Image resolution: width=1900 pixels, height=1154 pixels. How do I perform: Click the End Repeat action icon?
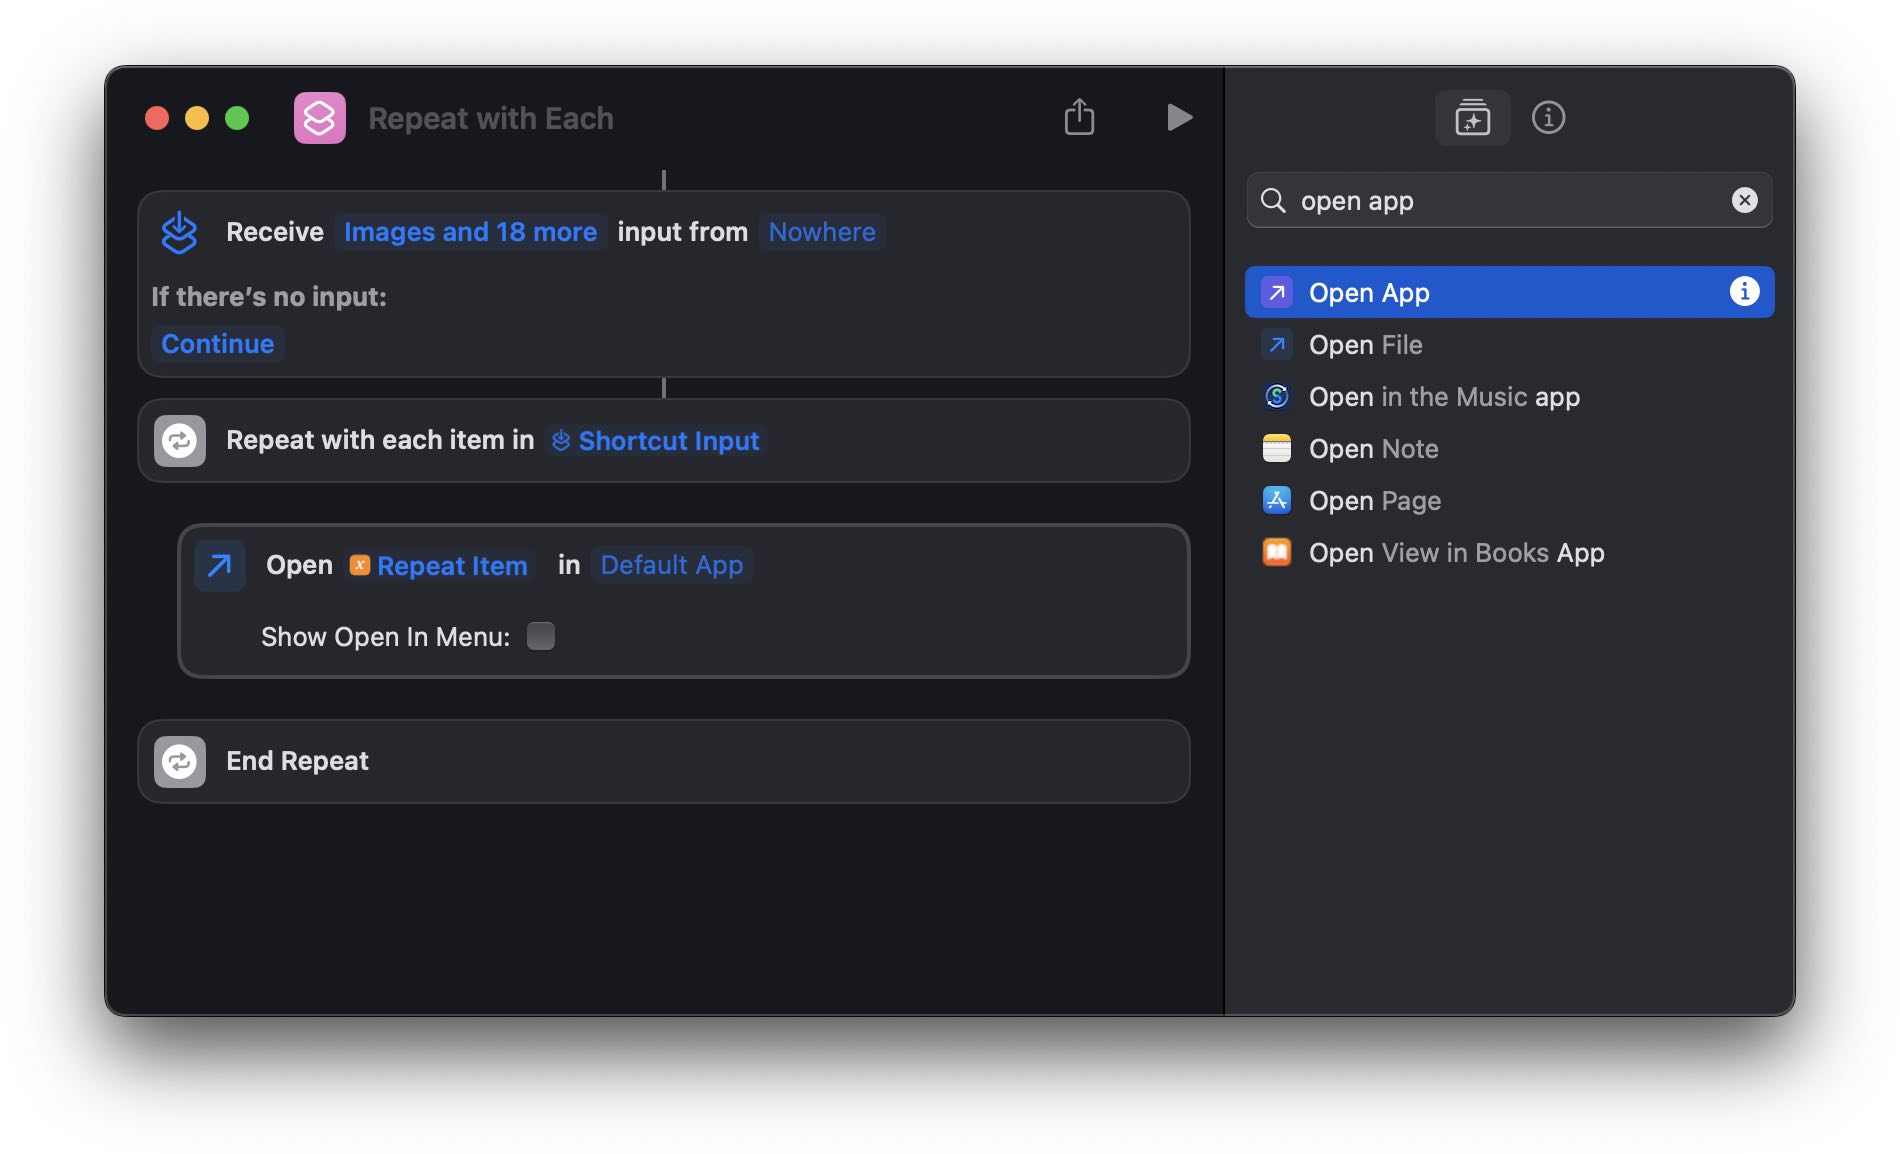coord(180,762)
